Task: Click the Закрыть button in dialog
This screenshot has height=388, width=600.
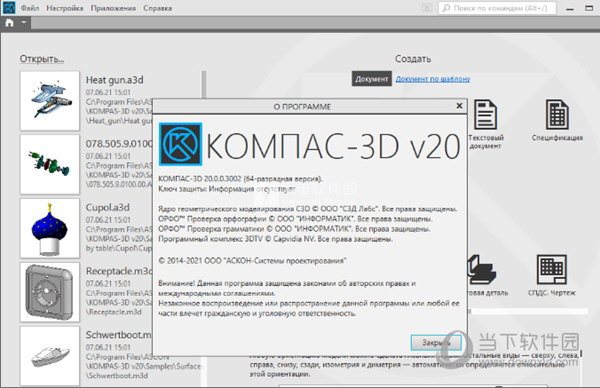Action: tap(436, 342)
